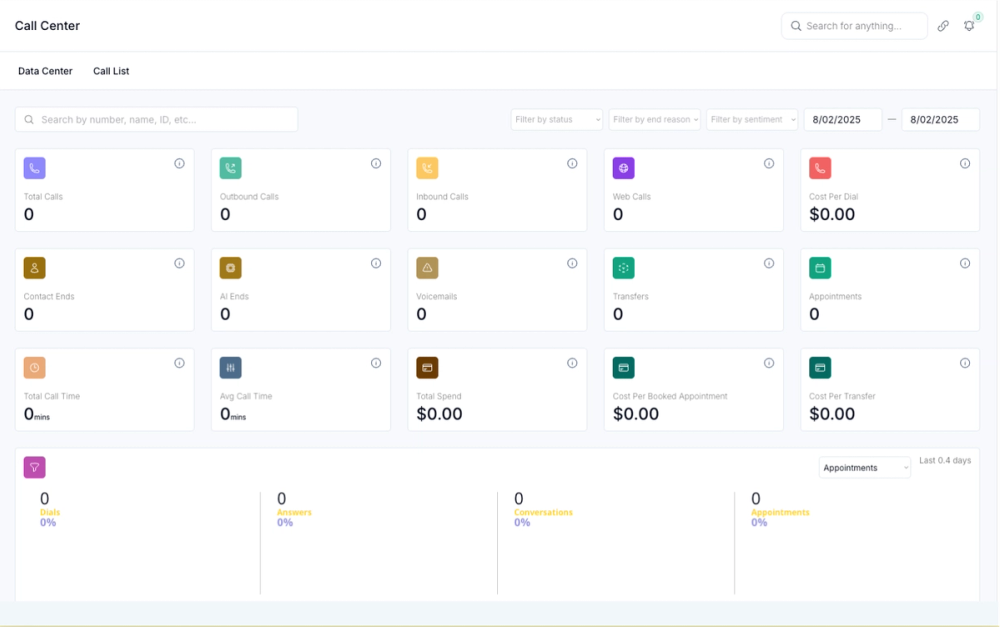Click the Answers funnel label
Viewport: 1000px width, 627px height.
294,512
